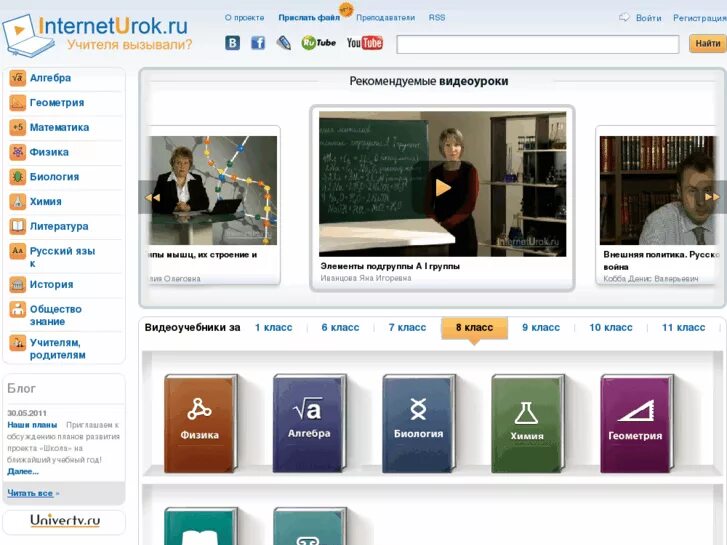The image size is (727, 545).
Task: Open the Биология textbook on the shelf
Action: (419, 424)
